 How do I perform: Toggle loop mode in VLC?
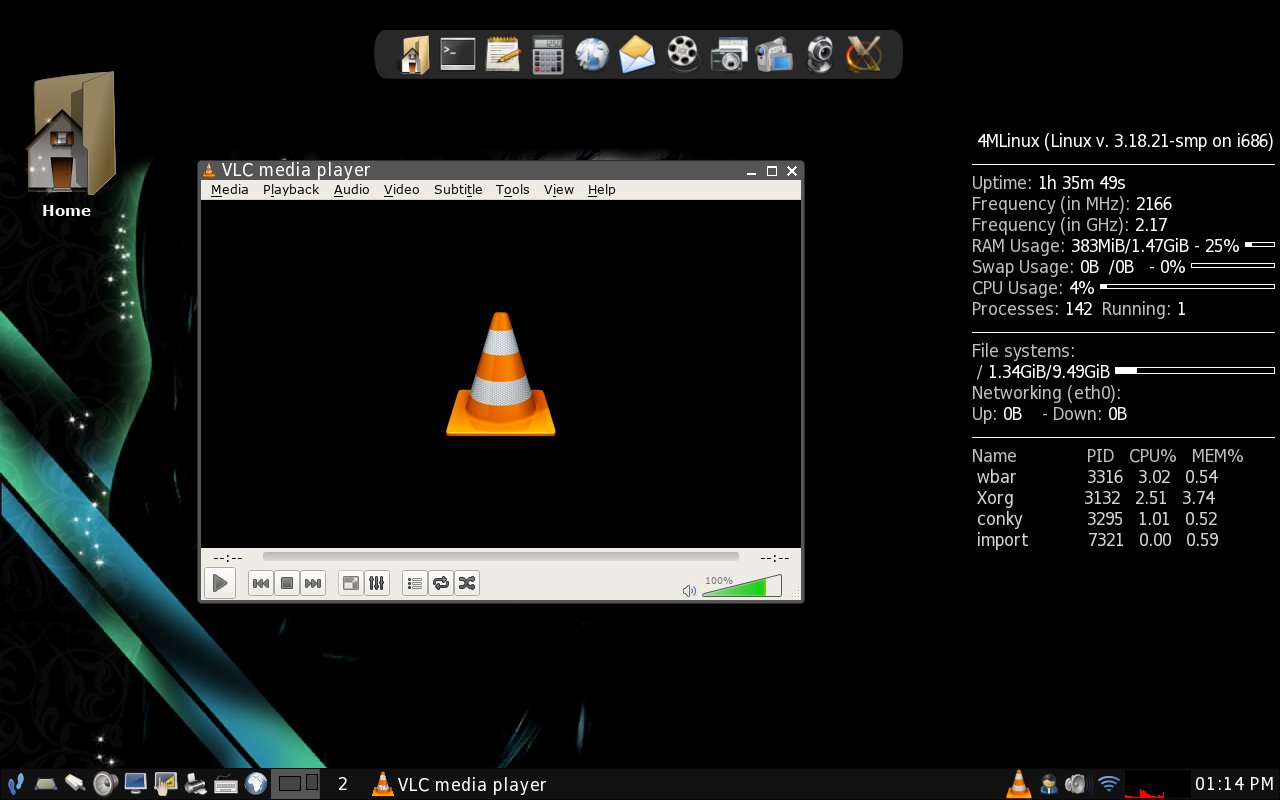tap(440, 583)
